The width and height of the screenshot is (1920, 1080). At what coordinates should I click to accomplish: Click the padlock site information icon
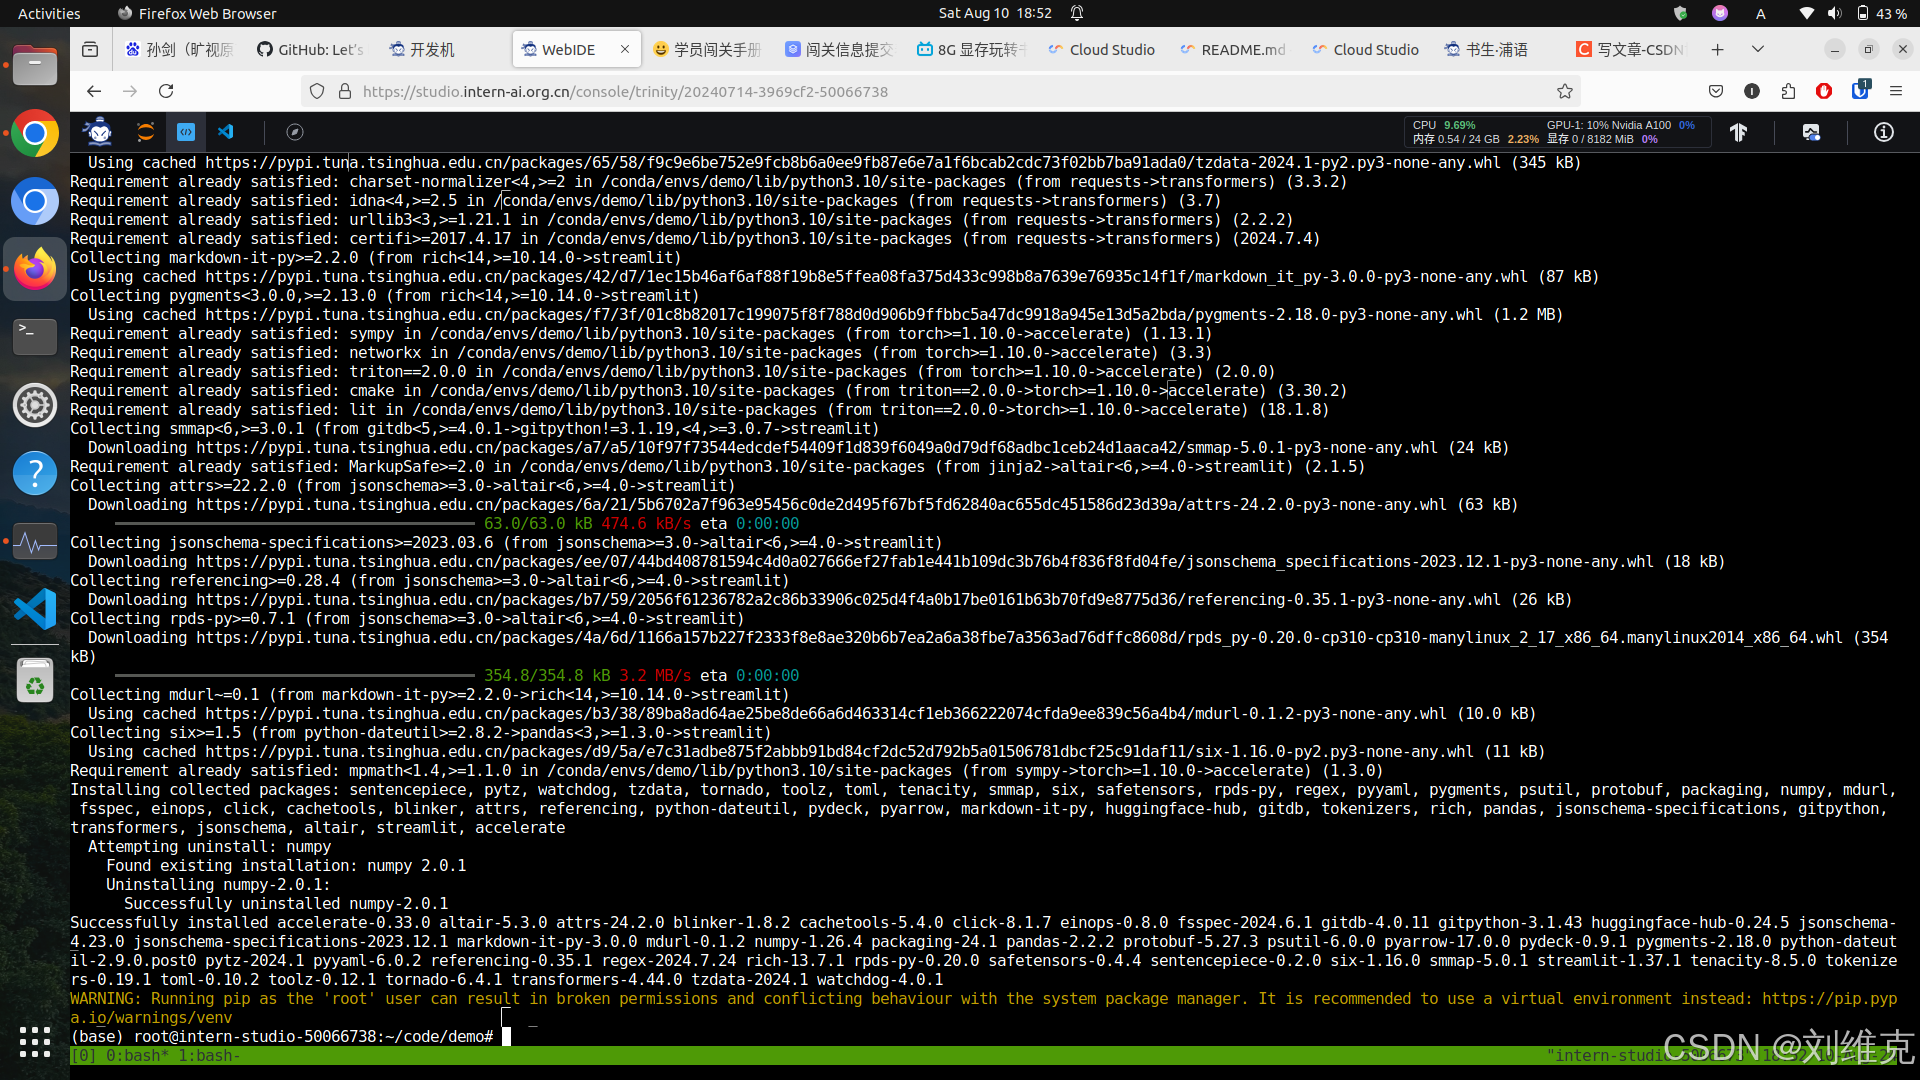pos(345,91)
